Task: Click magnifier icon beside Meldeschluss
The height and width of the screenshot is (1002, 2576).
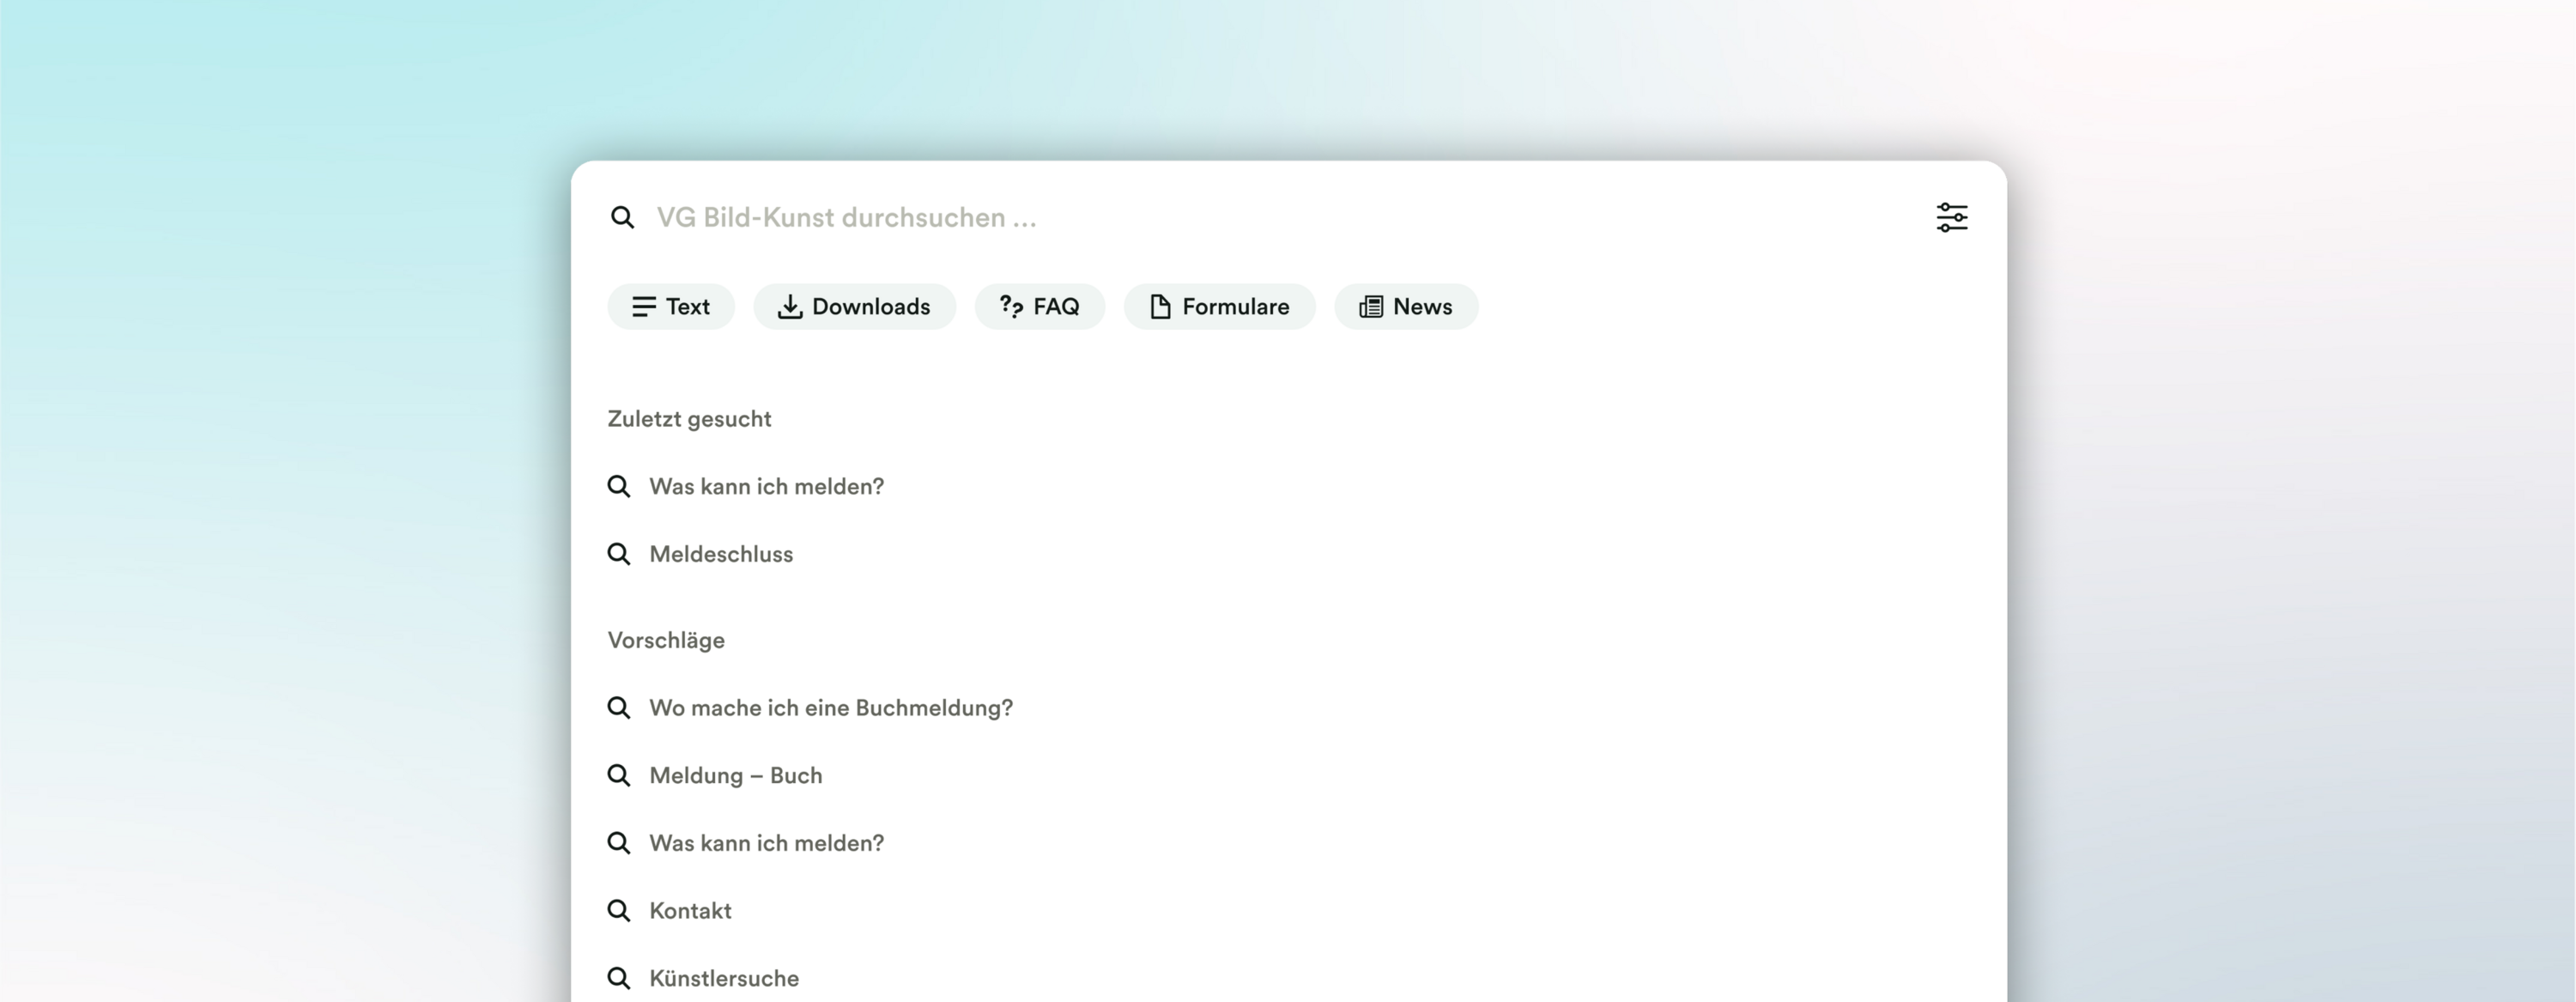Action: [619, 554]
